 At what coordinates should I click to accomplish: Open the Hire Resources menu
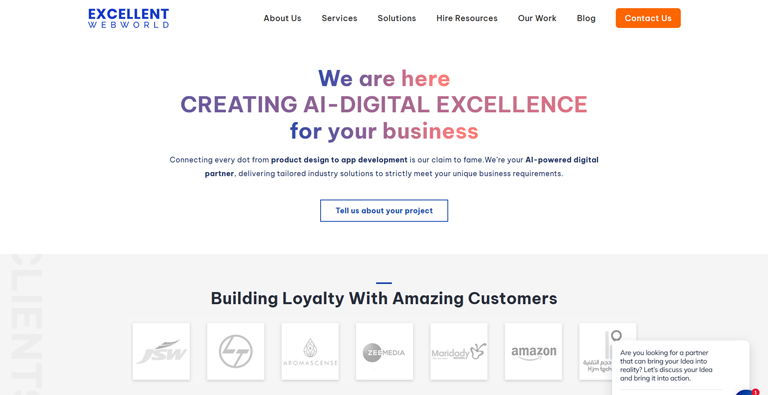(x=467, y=18)
